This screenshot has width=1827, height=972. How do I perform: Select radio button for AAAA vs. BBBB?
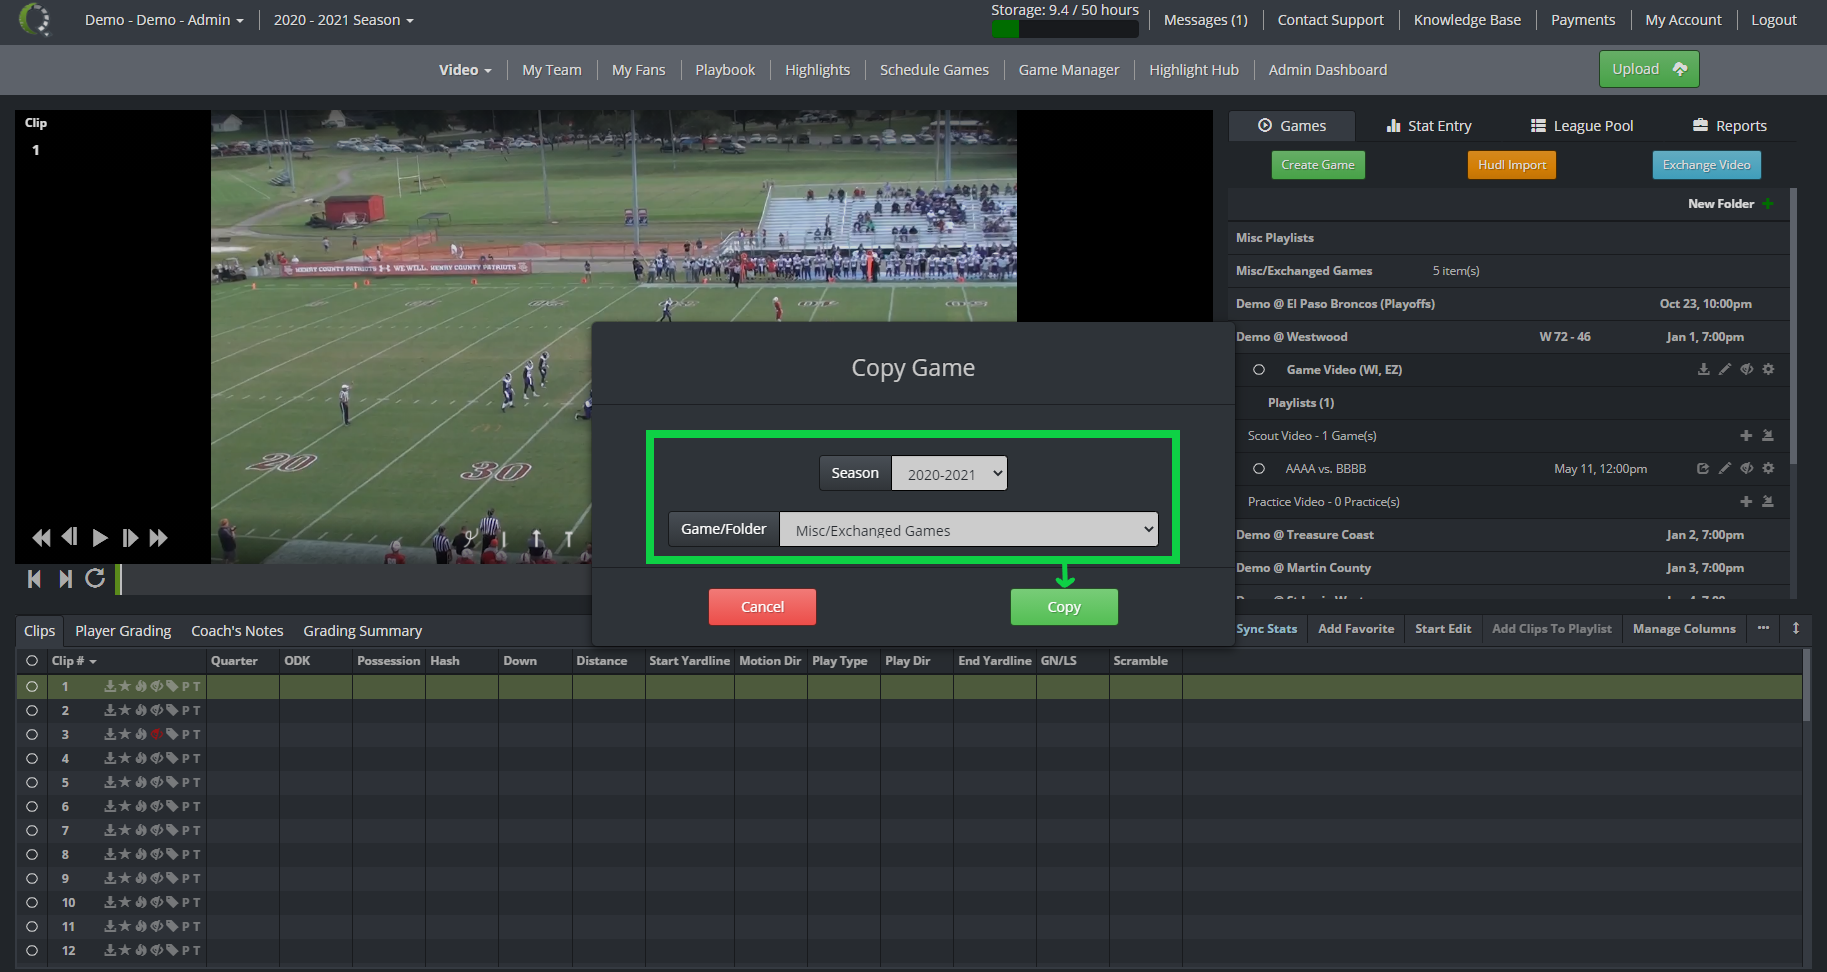coord(1259,468)
